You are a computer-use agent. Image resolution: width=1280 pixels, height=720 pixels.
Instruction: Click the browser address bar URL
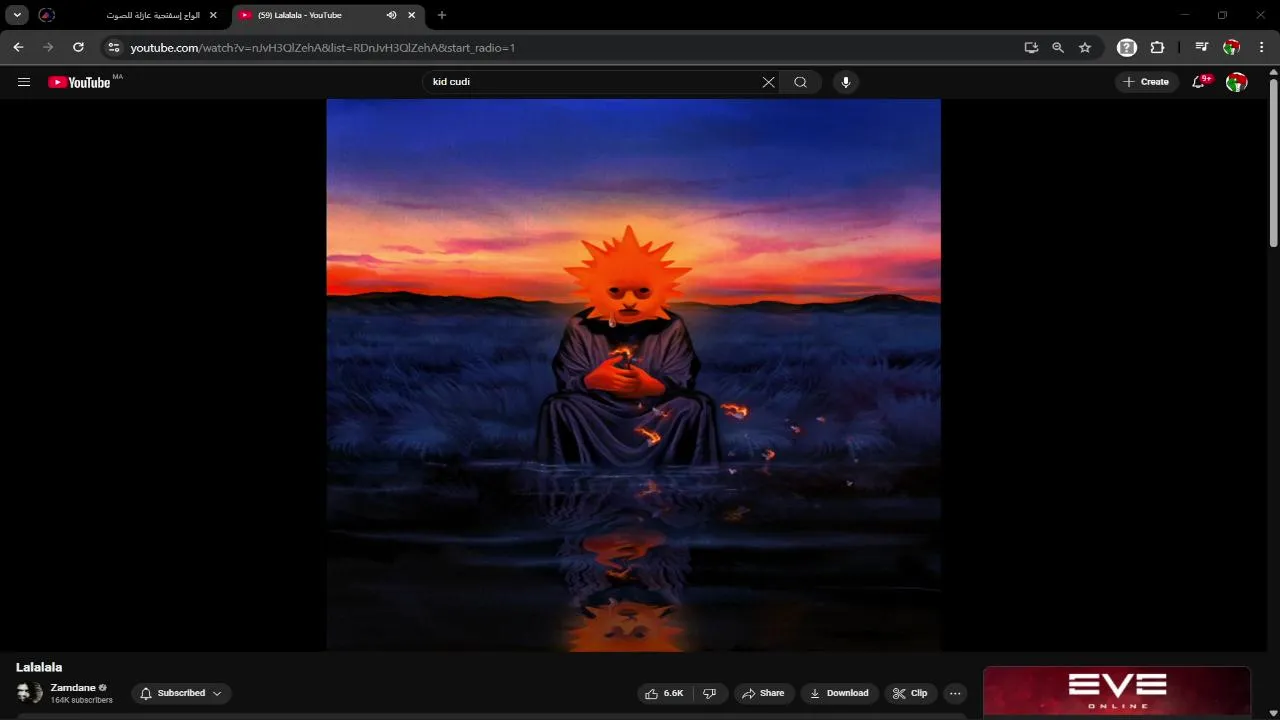[323, 47]
